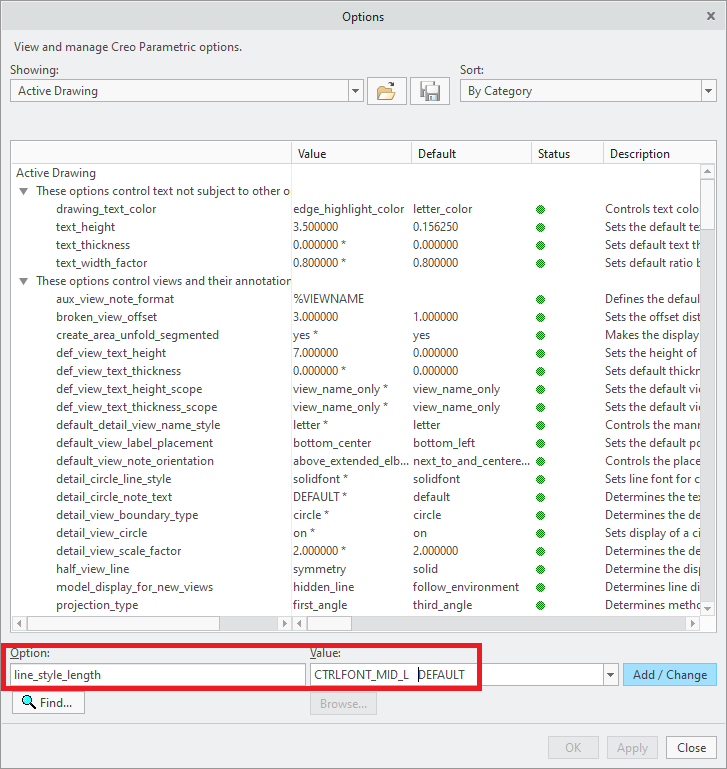Click the open configuration file folder icon
The height and width of the screenshot is (769, 727).
[386, 91]
